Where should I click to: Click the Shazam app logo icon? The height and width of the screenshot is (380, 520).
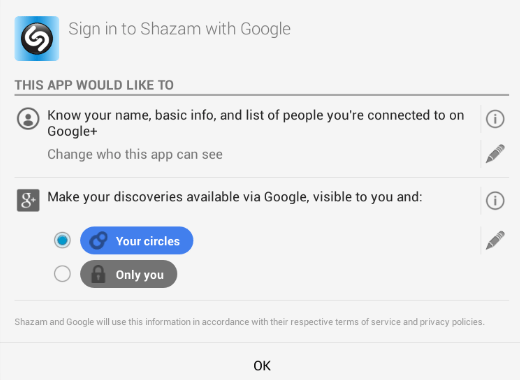37,38
